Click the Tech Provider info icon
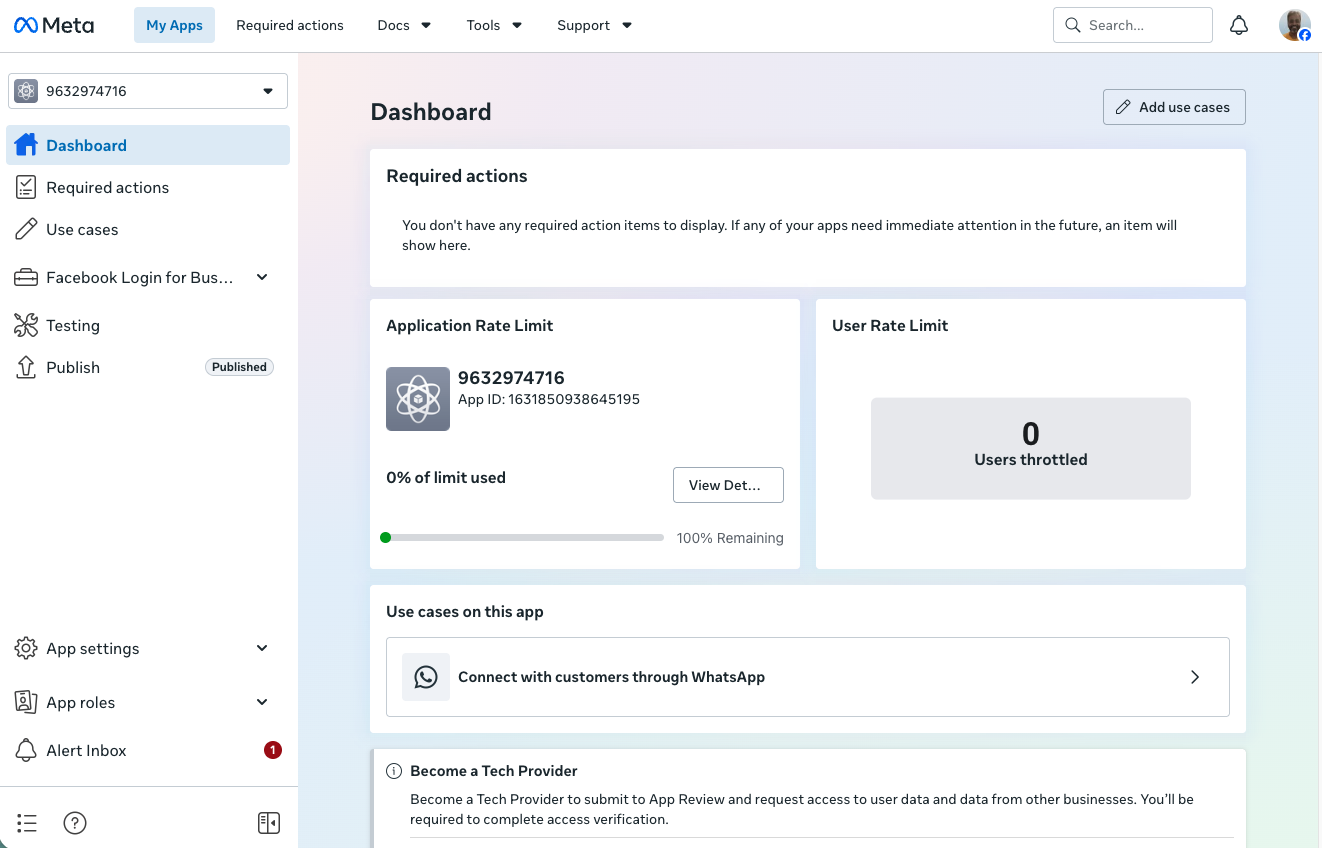The image size is (1322, 848). coord(394,771)
